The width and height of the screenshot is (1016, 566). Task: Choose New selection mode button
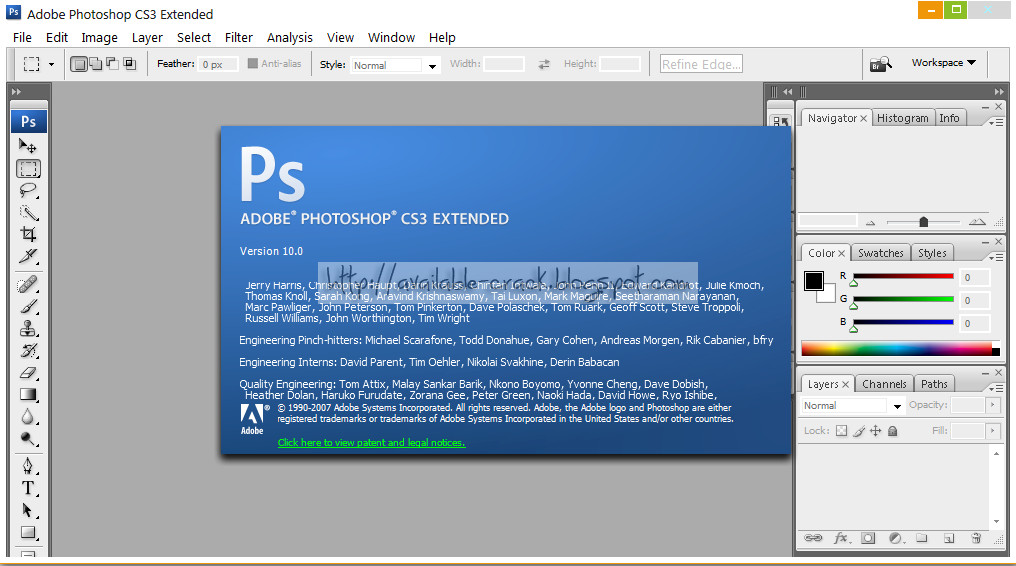(x=79, y=64)
